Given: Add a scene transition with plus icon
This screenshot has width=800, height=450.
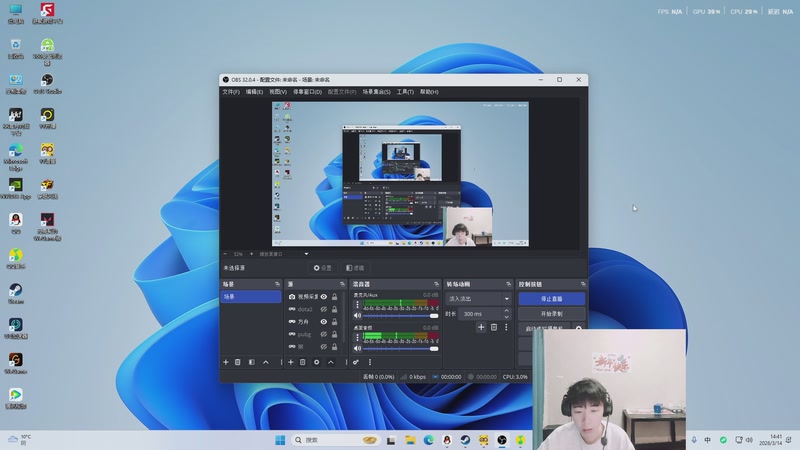Looking at the screenshot, I should [x=481, y=327].
